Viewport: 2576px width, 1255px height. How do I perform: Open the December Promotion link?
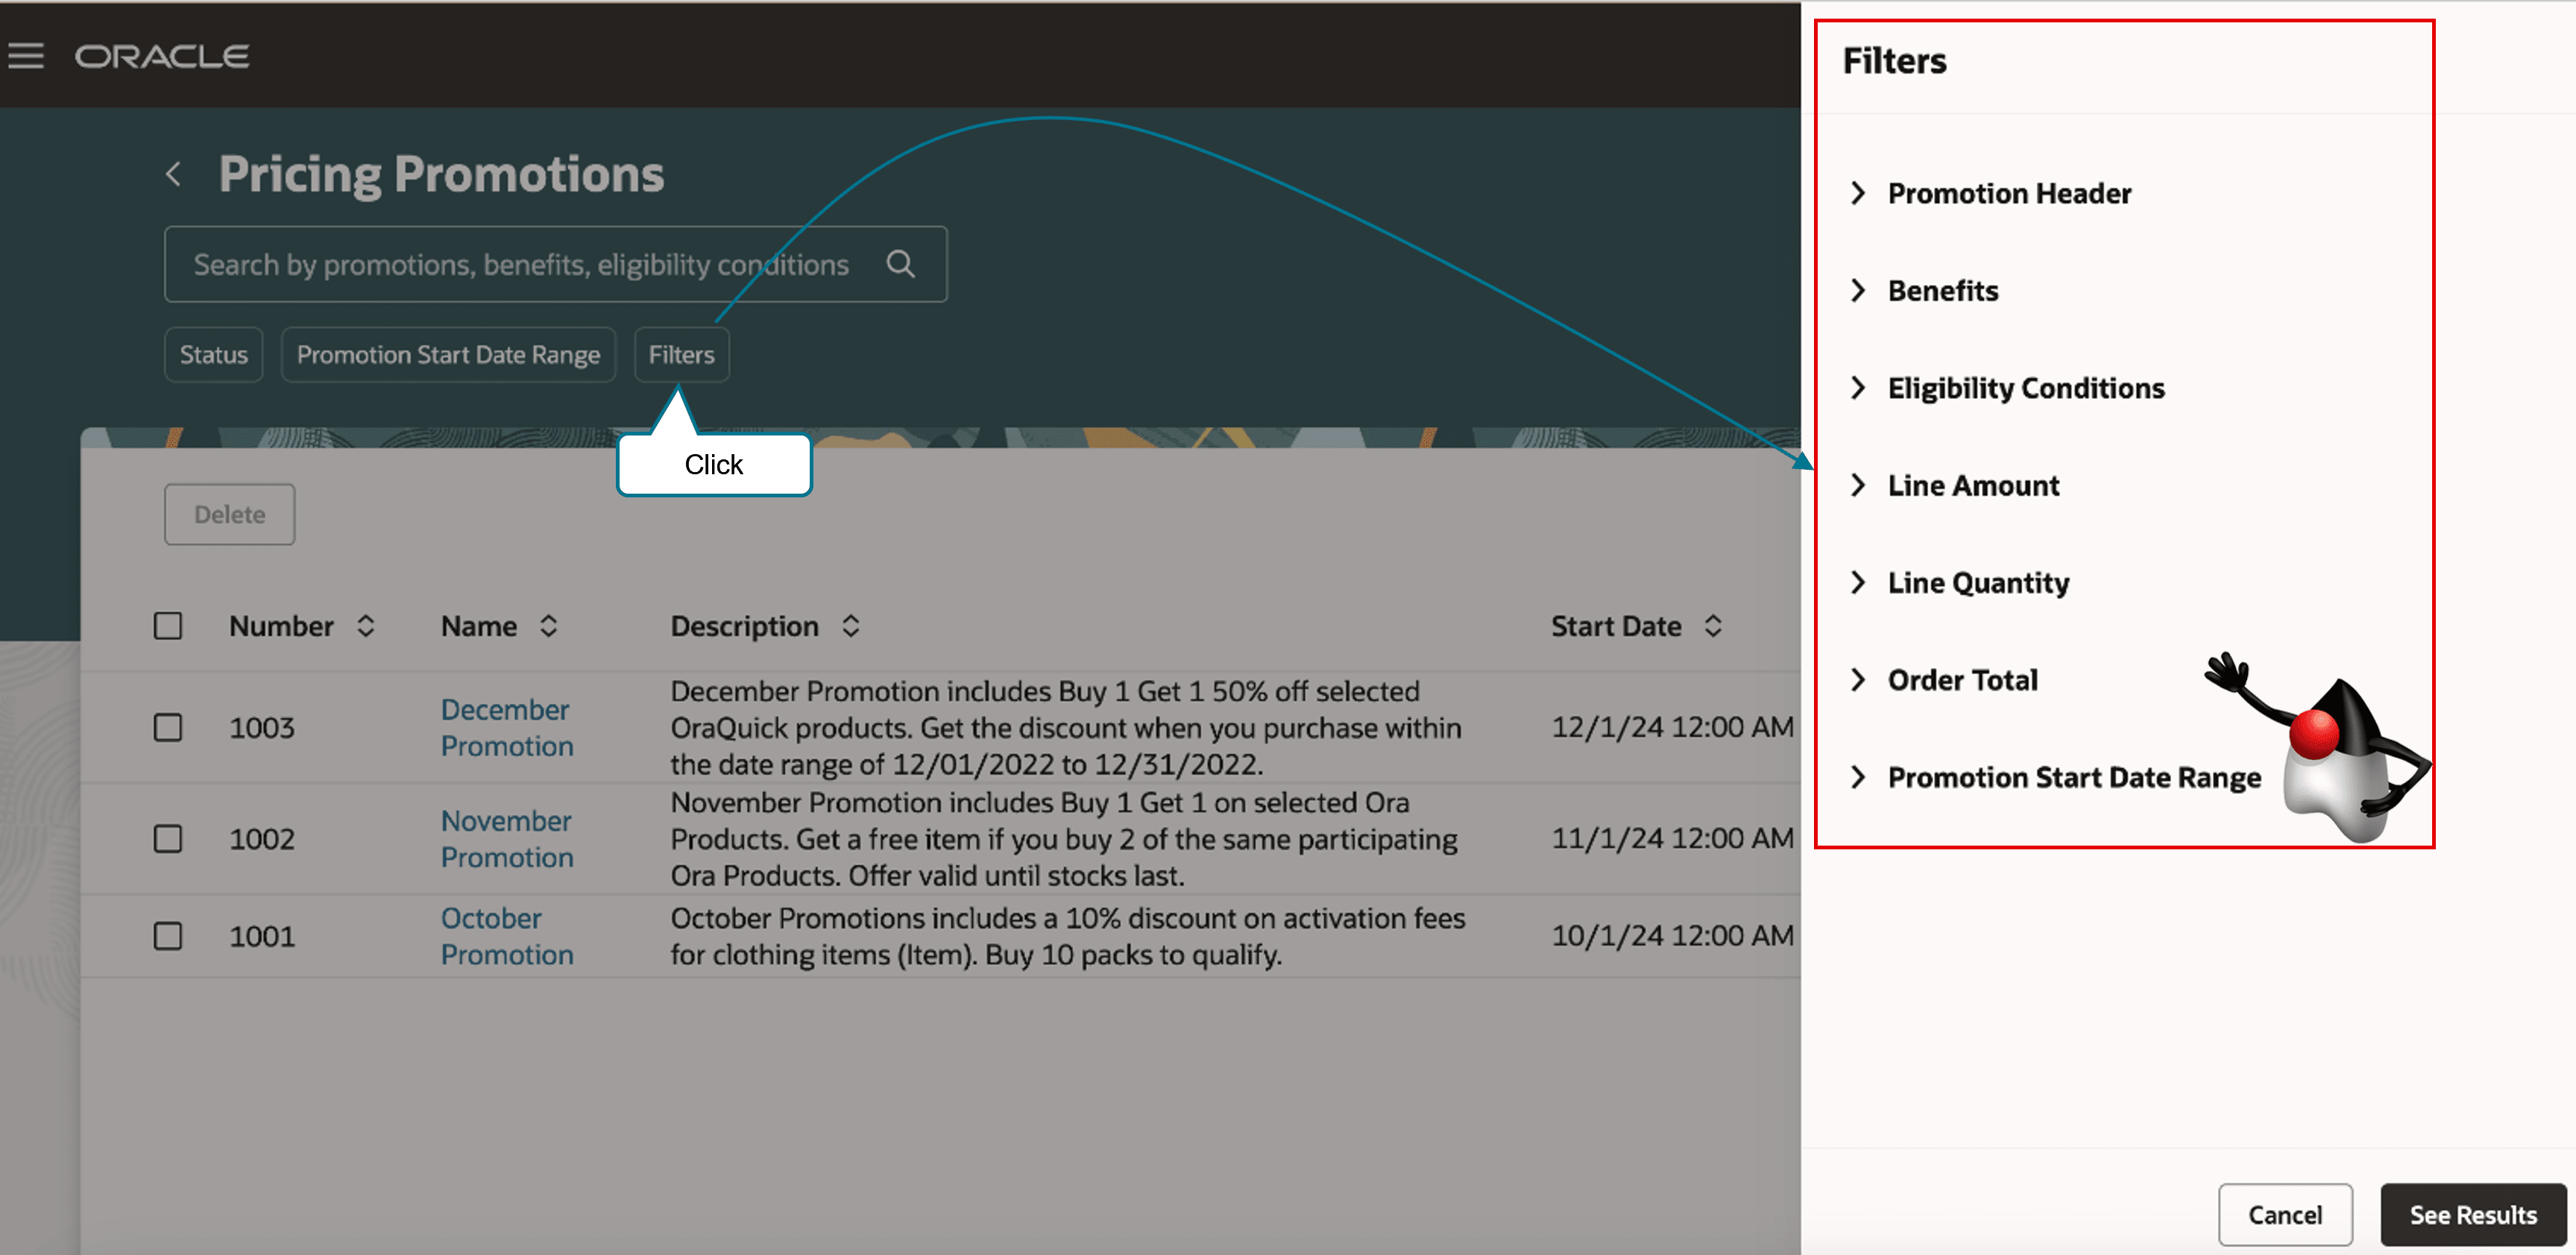pyautogui.click(x=506, y=727)
